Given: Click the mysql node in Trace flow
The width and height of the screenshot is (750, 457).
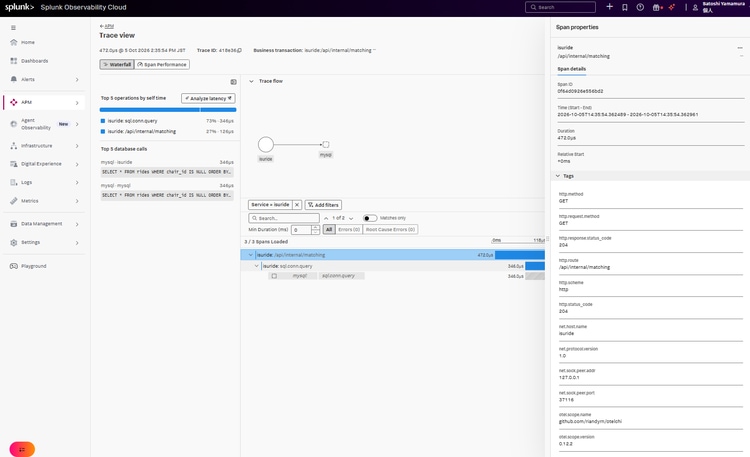Looking at the screenshot, I should [326, 145].
